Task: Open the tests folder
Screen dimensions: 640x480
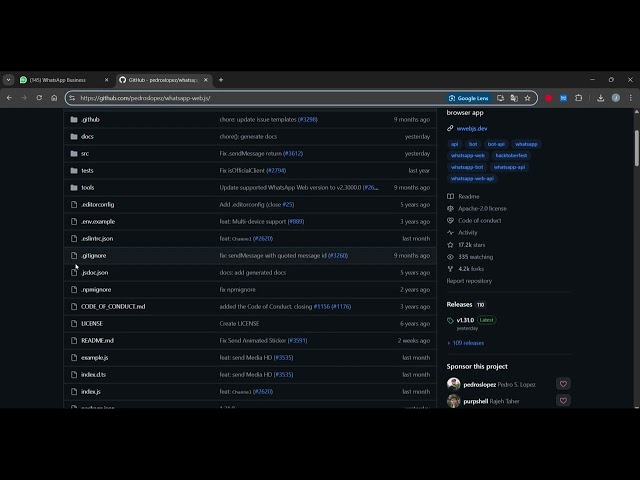Action: 87,171
